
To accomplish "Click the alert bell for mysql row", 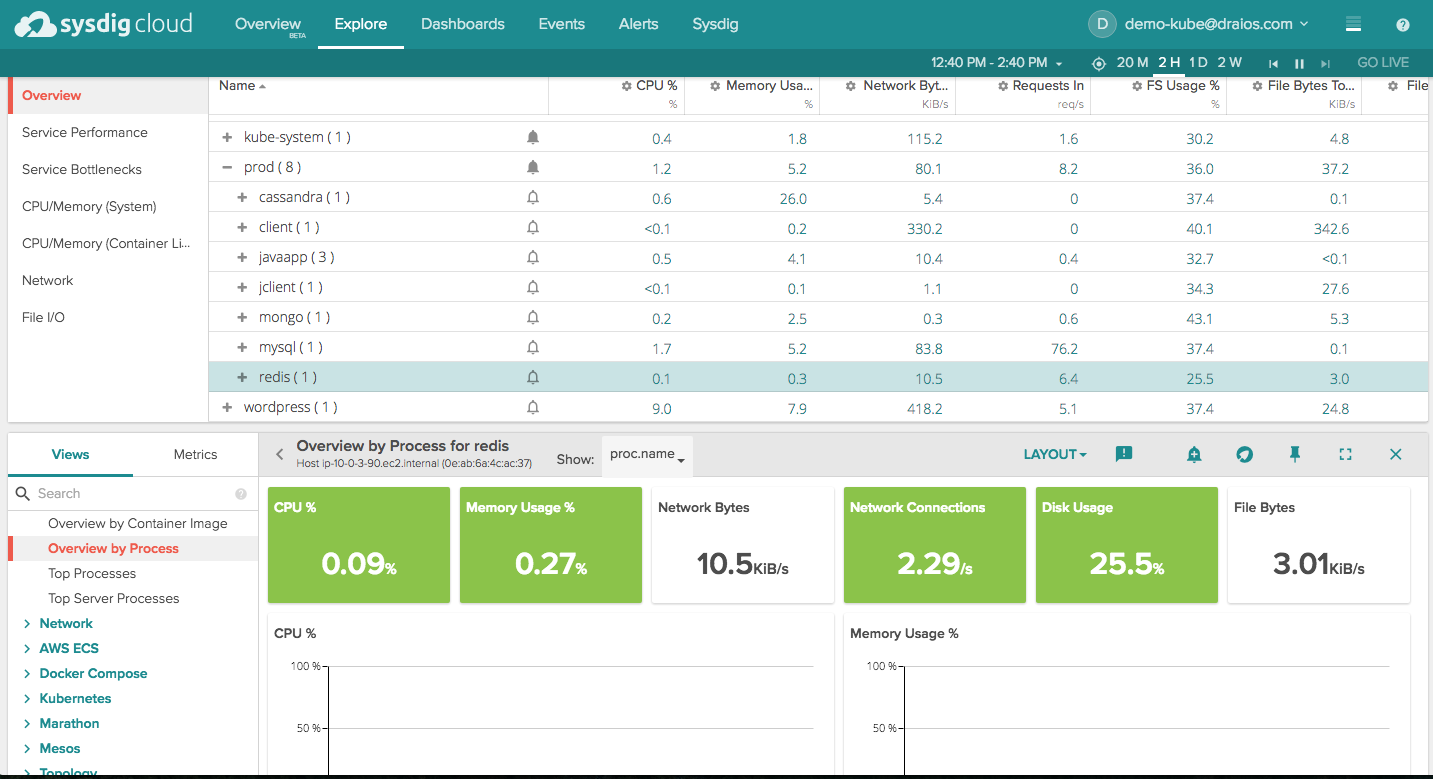I will coord(533,347).
